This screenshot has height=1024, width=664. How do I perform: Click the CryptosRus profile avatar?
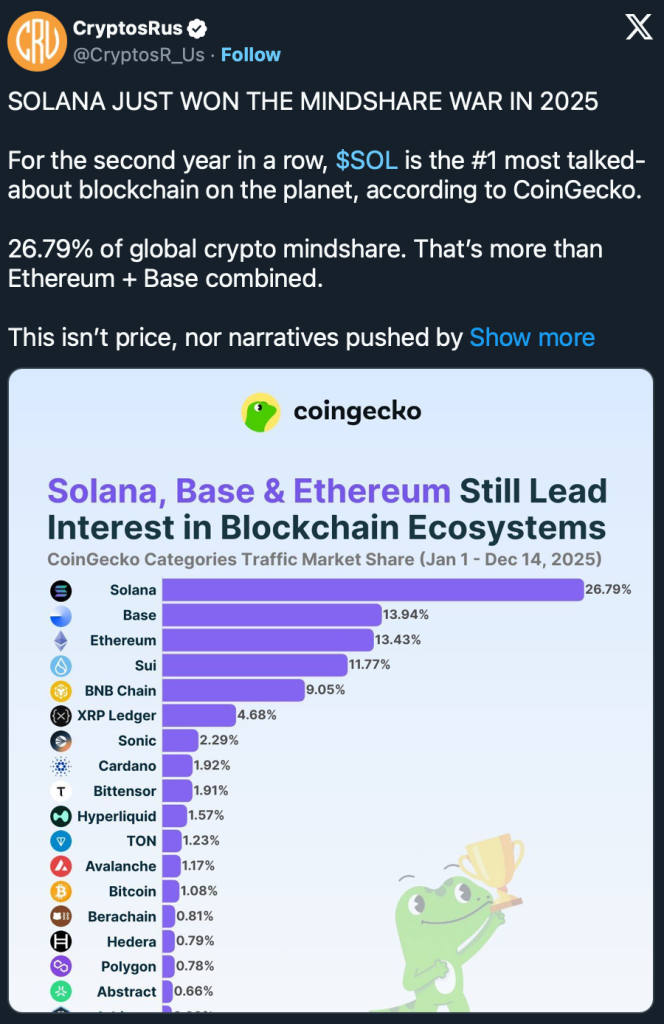(35, 41)
